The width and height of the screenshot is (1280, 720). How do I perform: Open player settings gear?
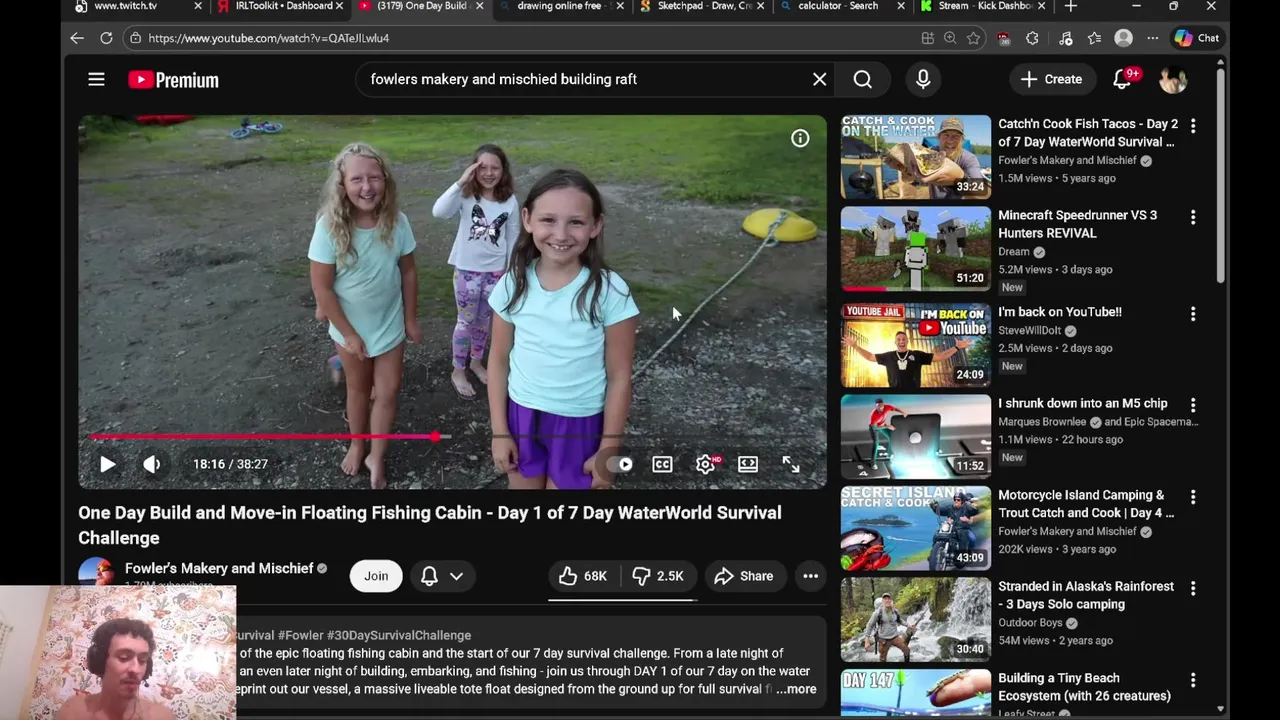[x=706, y=464]
